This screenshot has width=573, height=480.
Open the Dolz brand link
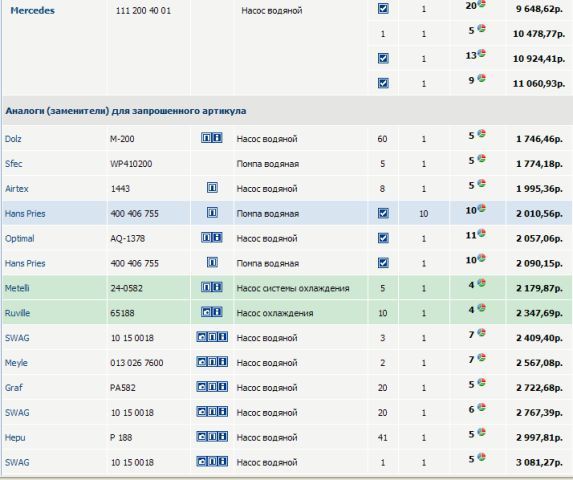(13, 139)
